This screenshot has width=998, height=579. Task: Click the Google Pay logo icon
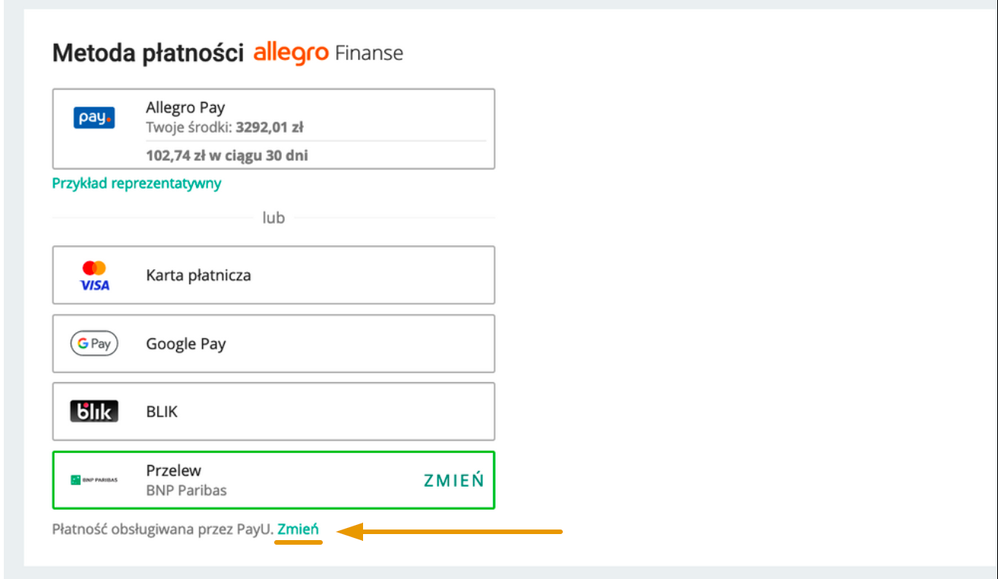pyautogui.click(x=94, y=344)
